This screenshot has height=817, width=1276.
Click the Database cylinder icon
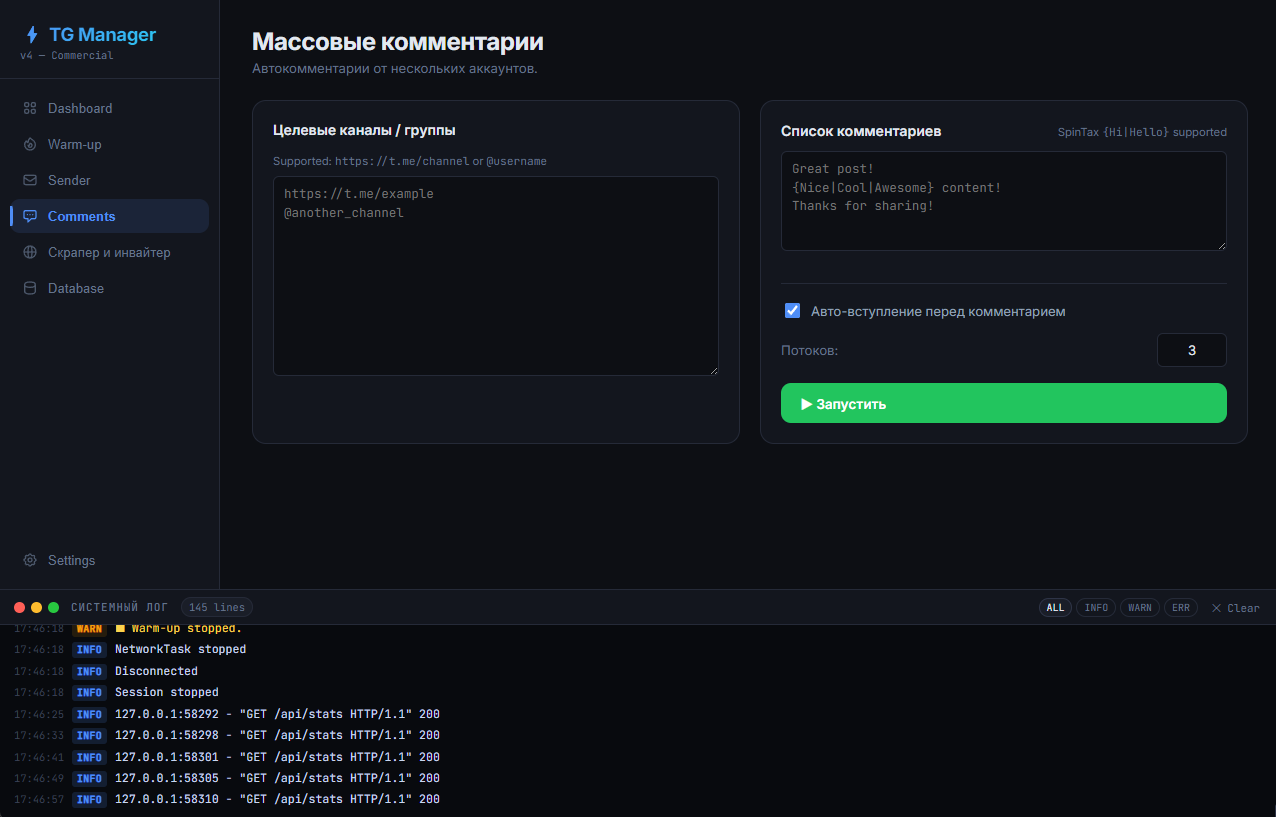pyautogui.click(x=30, y=288)
